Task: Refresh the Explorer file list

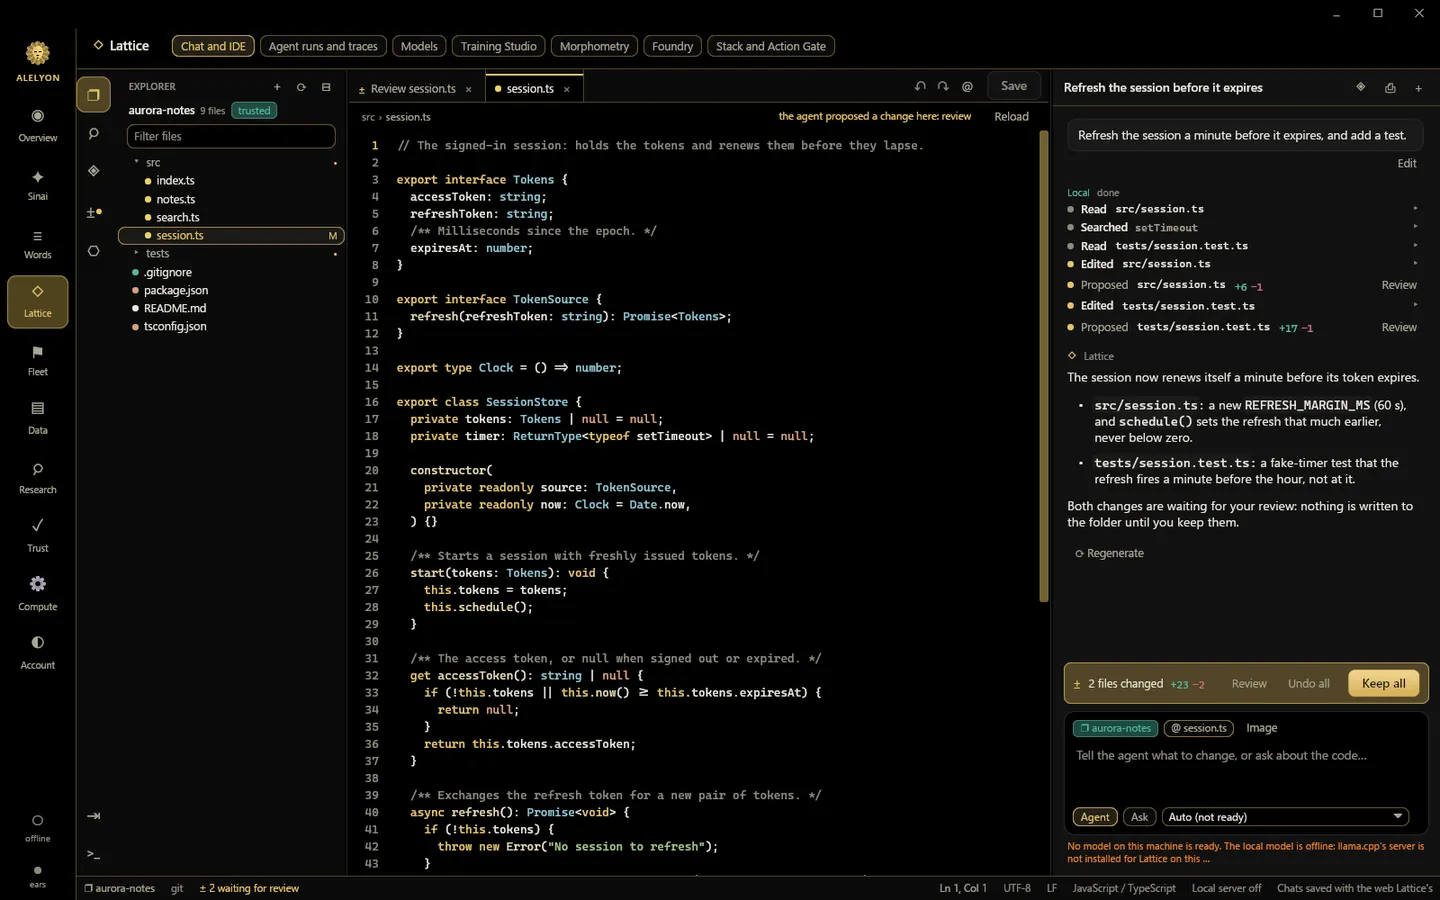Action: click(301, 87)
